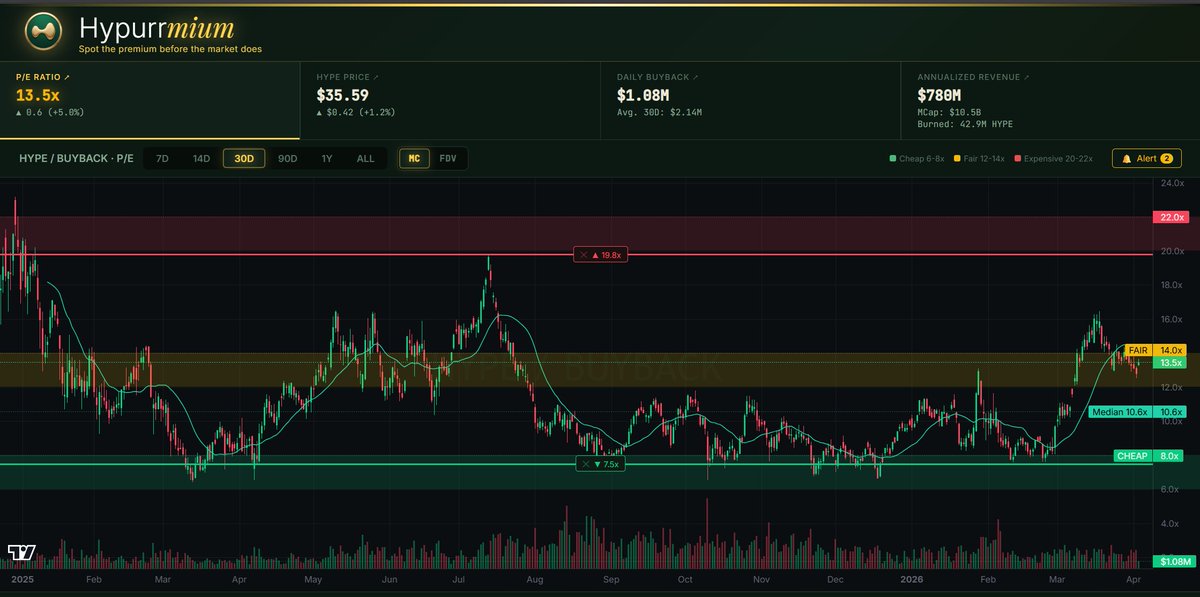Click 'Spot the premium before the market does'
This screenshot has height=597, width=1200.
[170, 48]
